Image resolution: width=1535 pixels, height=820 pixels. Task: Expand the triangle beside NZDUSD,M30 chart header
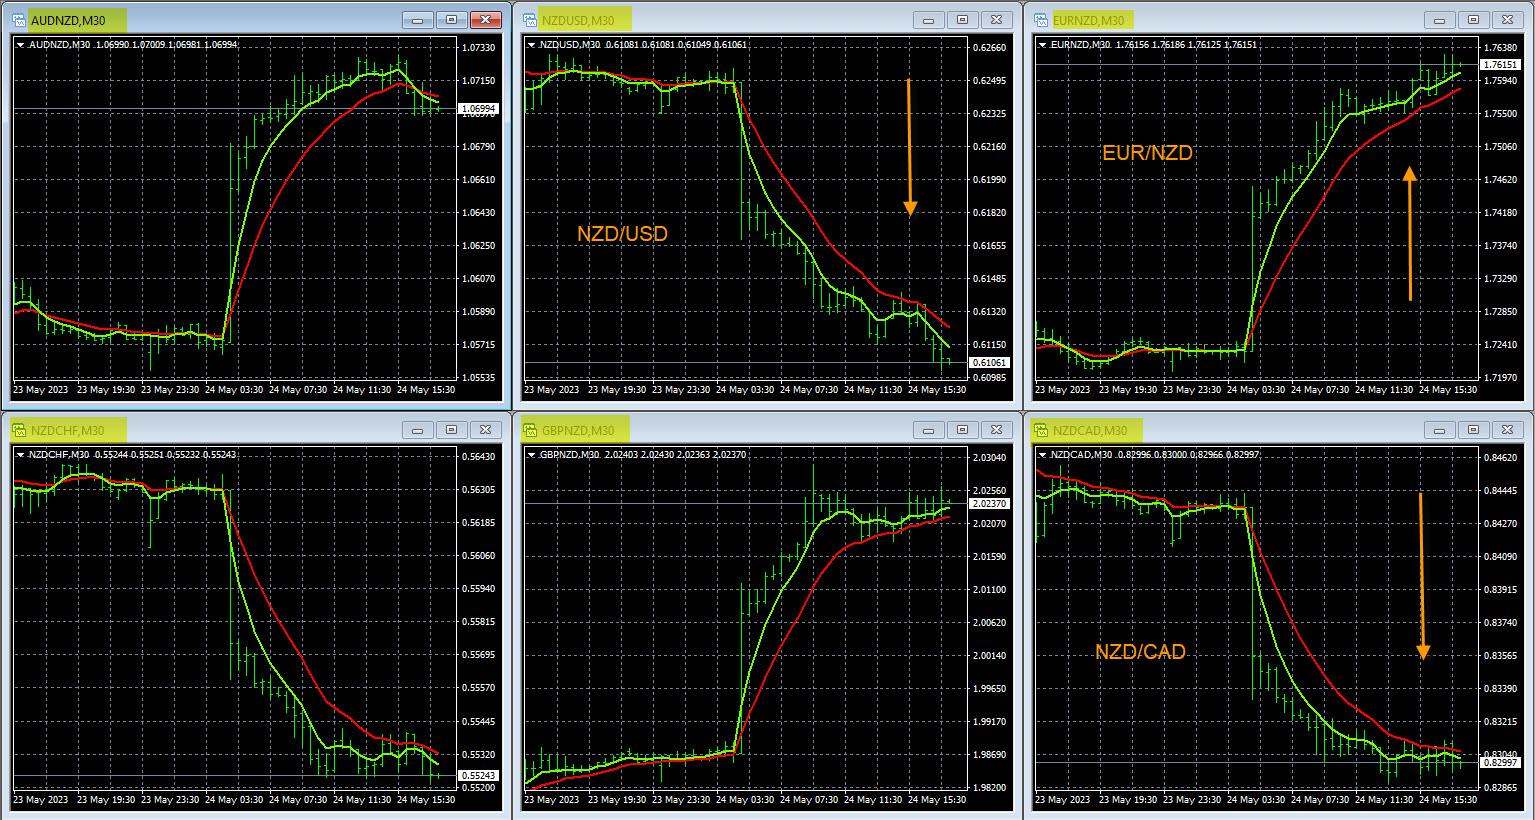point(532,45)
